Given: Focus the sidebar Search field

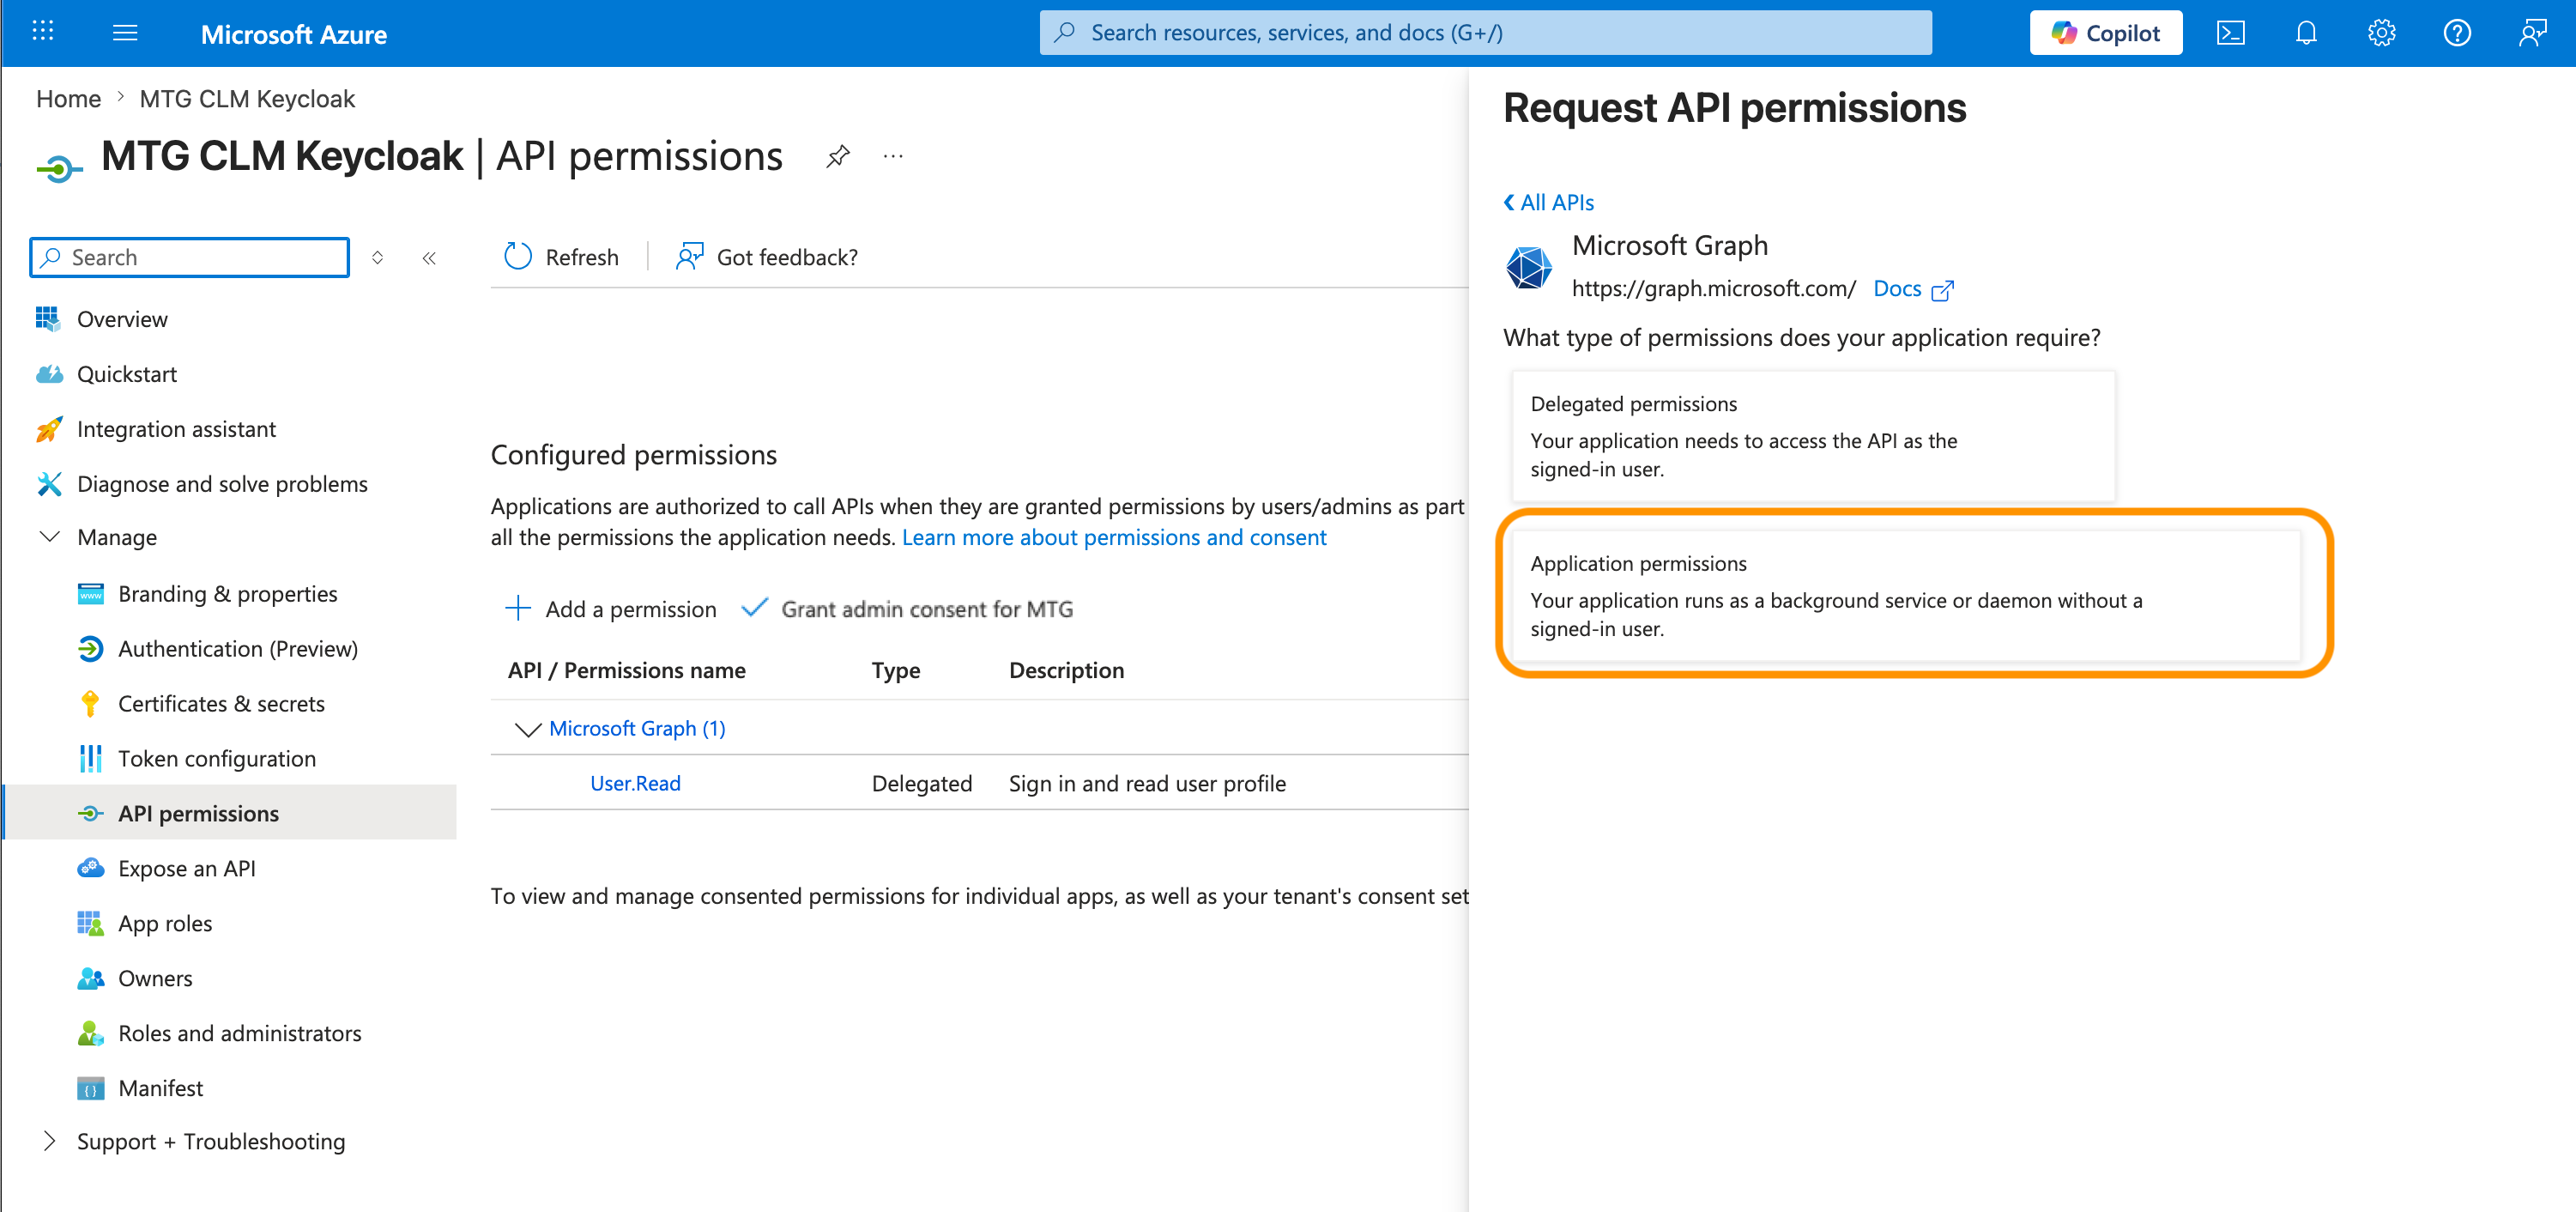Looking at the screenshot, I should 190,257.
